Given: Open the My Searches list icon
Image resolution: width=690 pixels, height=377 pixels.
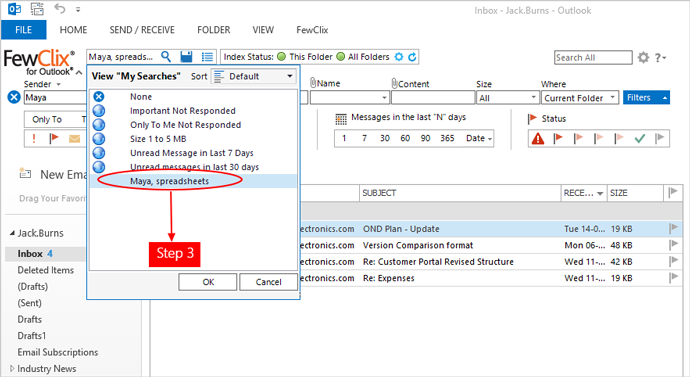Looking at the screenshot, I should (207, 57).
